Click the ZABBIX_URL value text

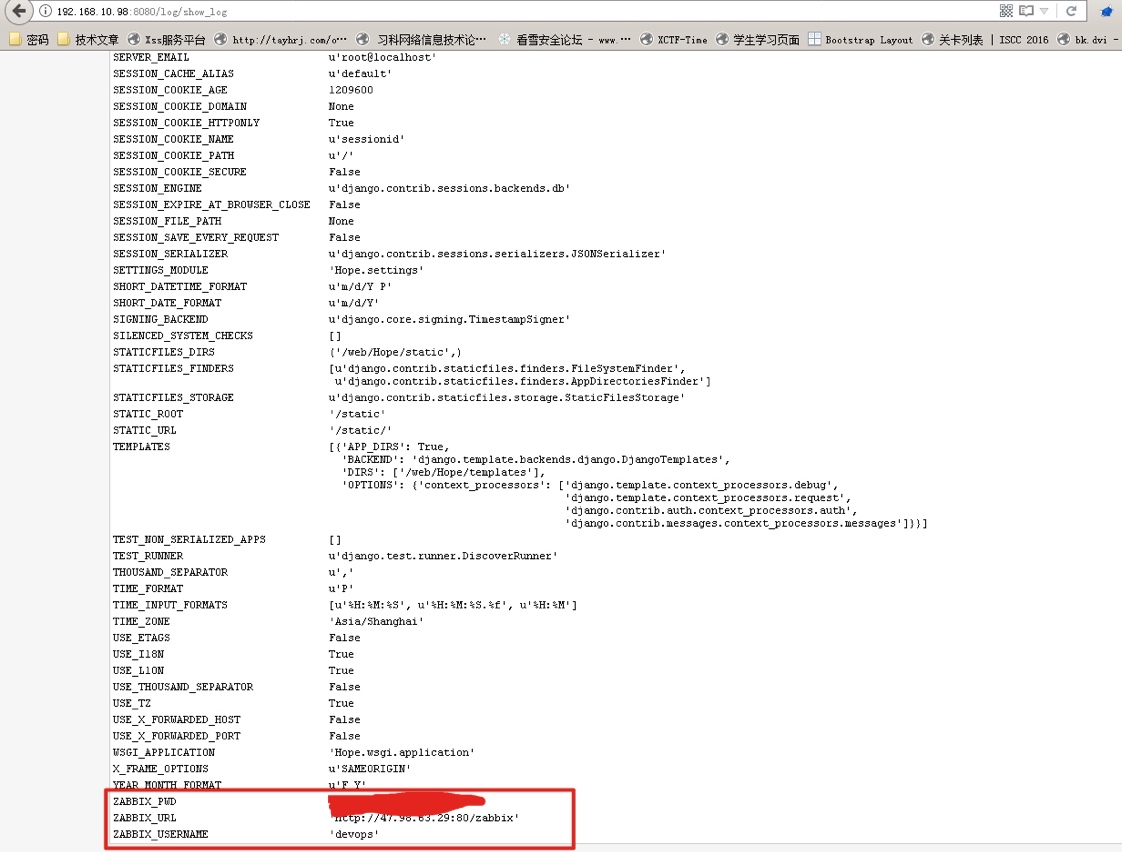coord(424,818)
